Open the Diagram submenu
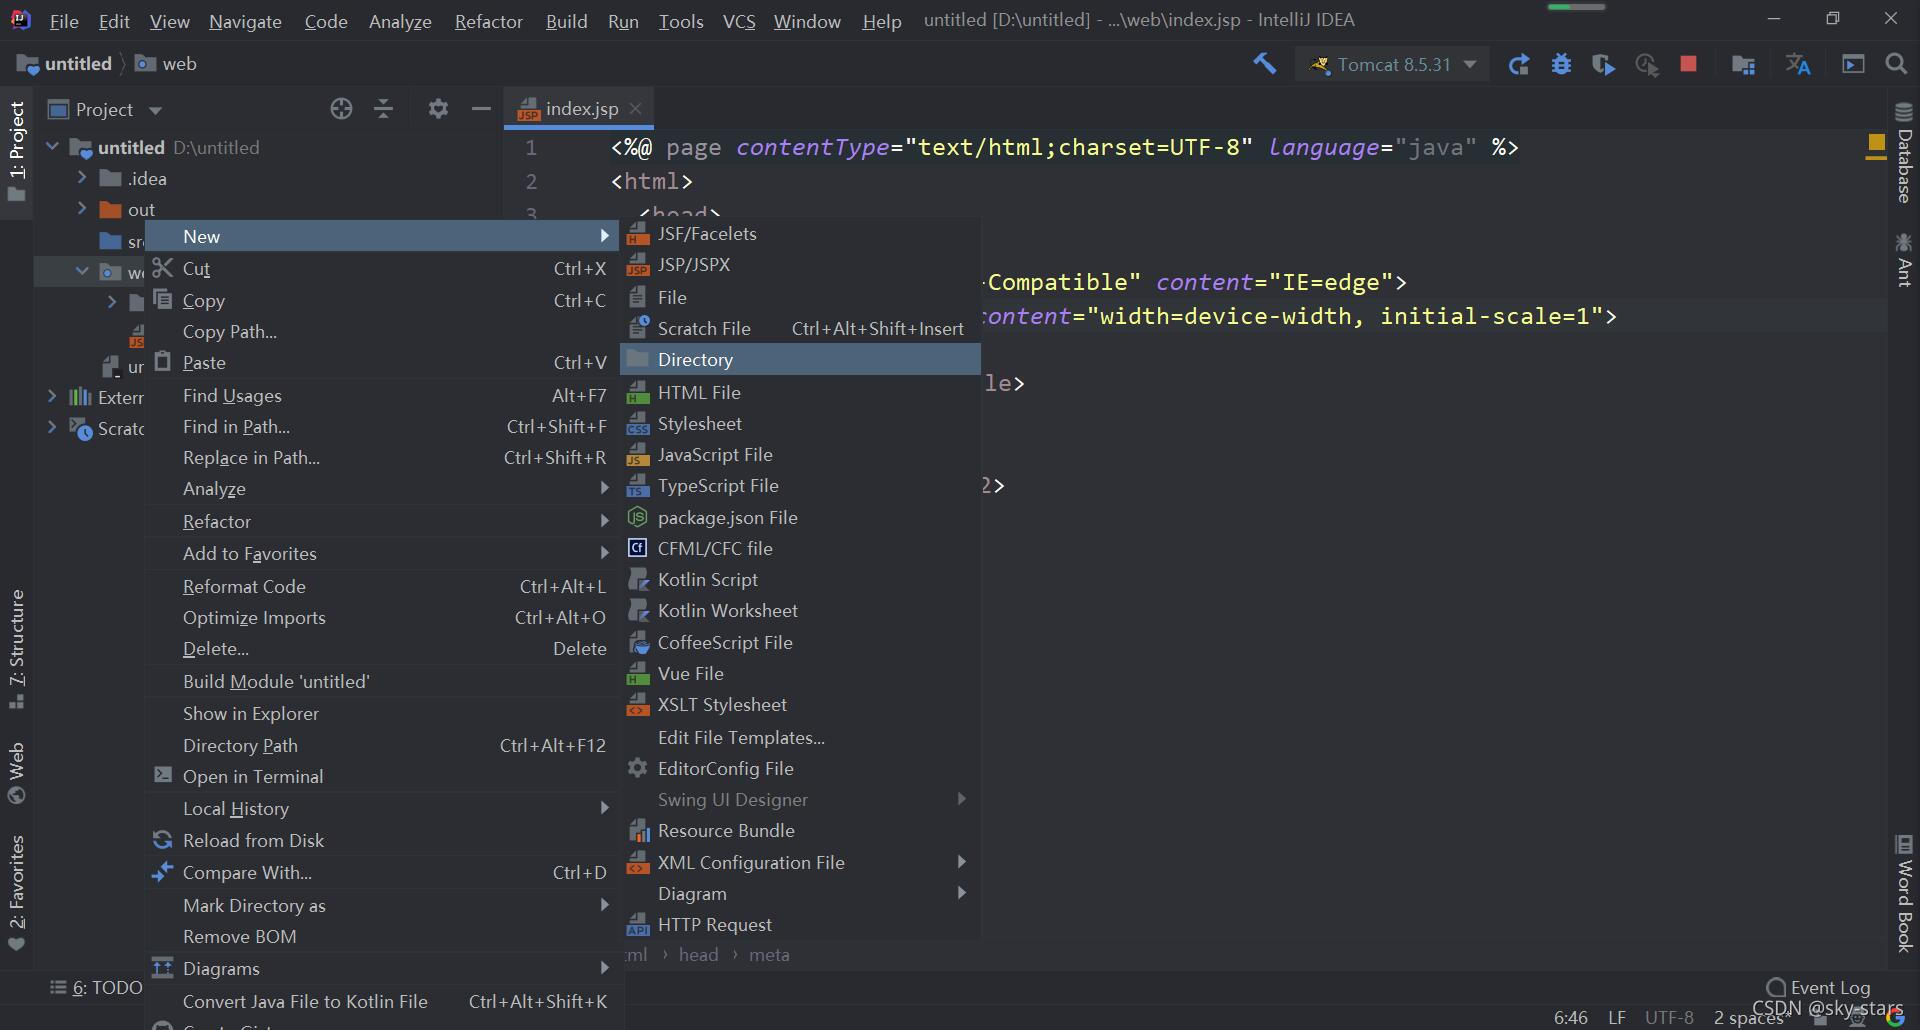1920x1030 pixels. tap(800, 893)
